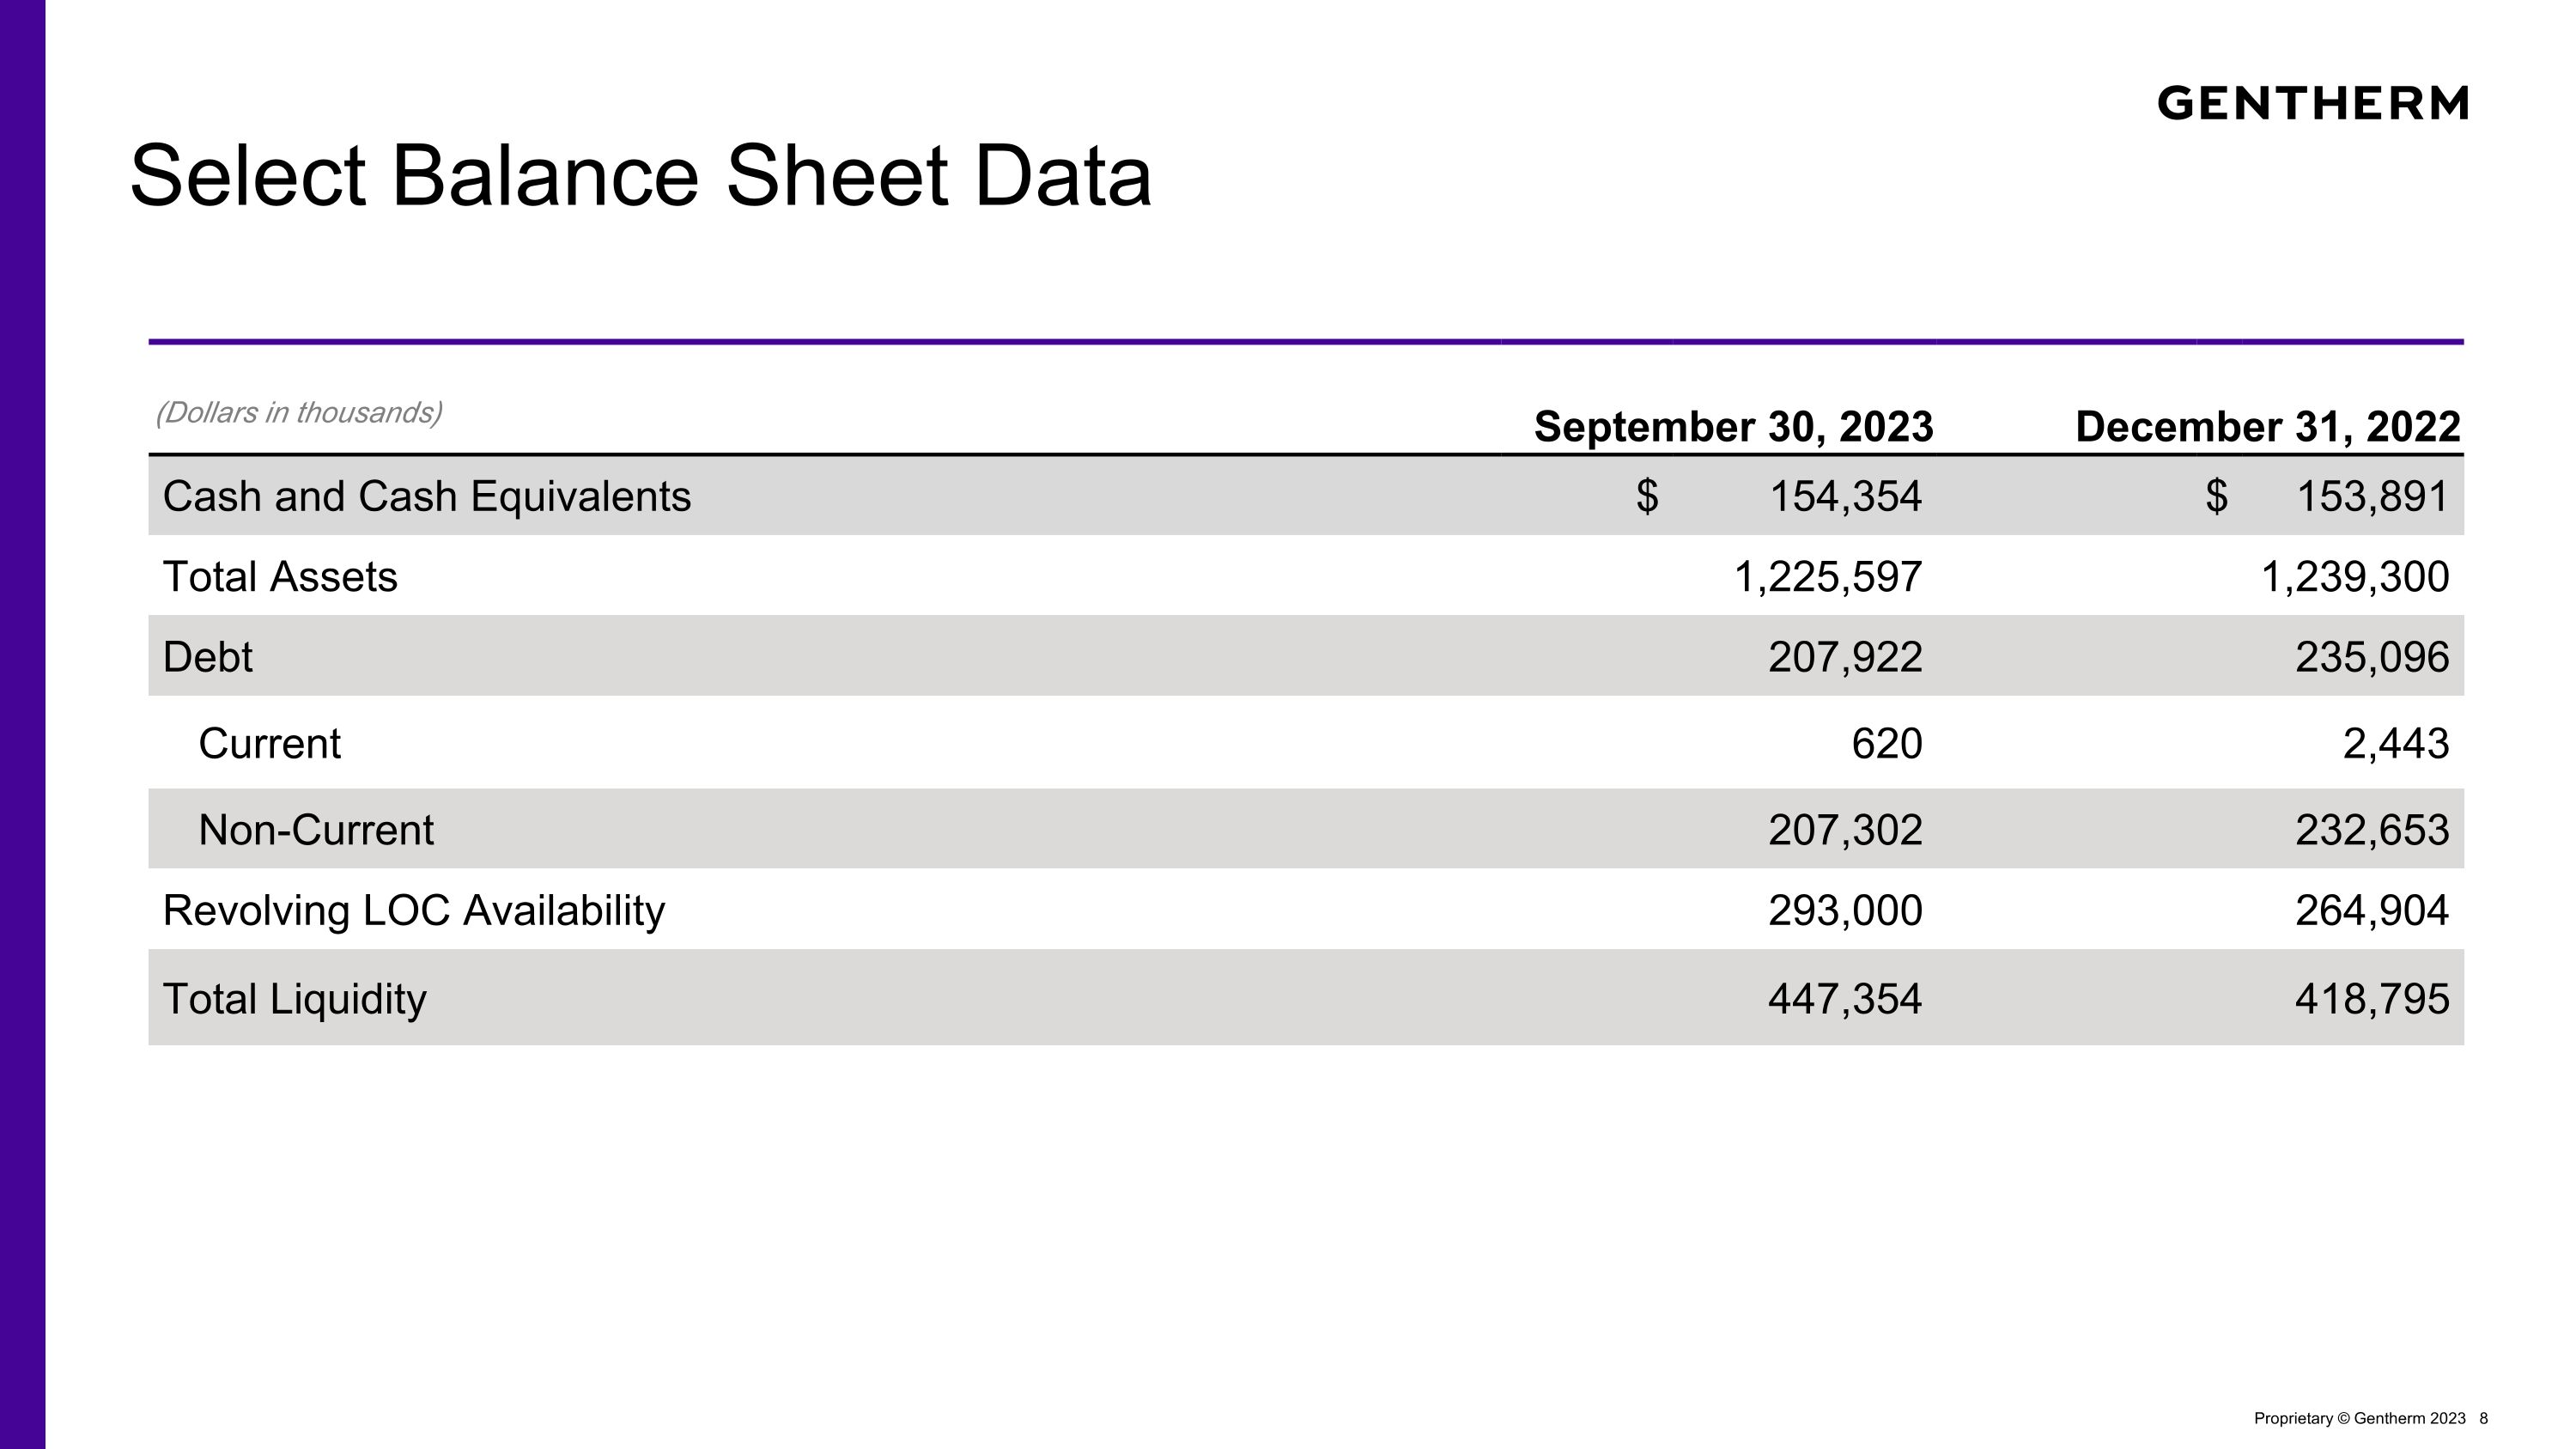Click the 418,795 total liquidity value

tap(2371, 999)
